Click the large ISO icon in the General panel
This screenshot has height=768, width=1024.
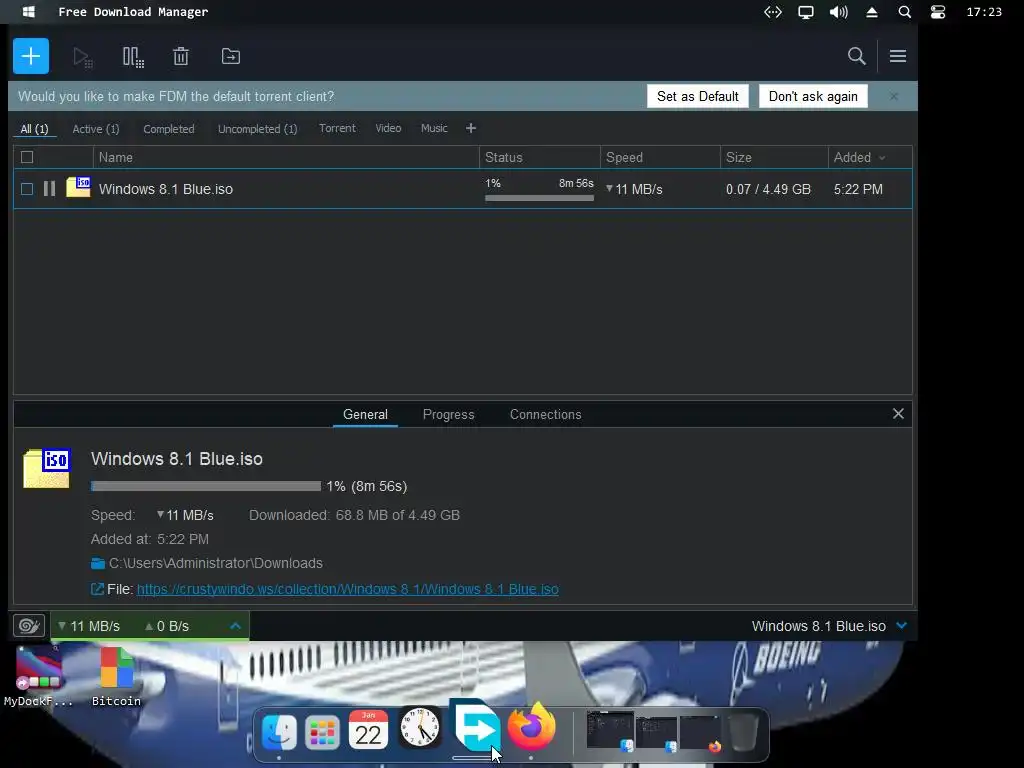[46, 468]
